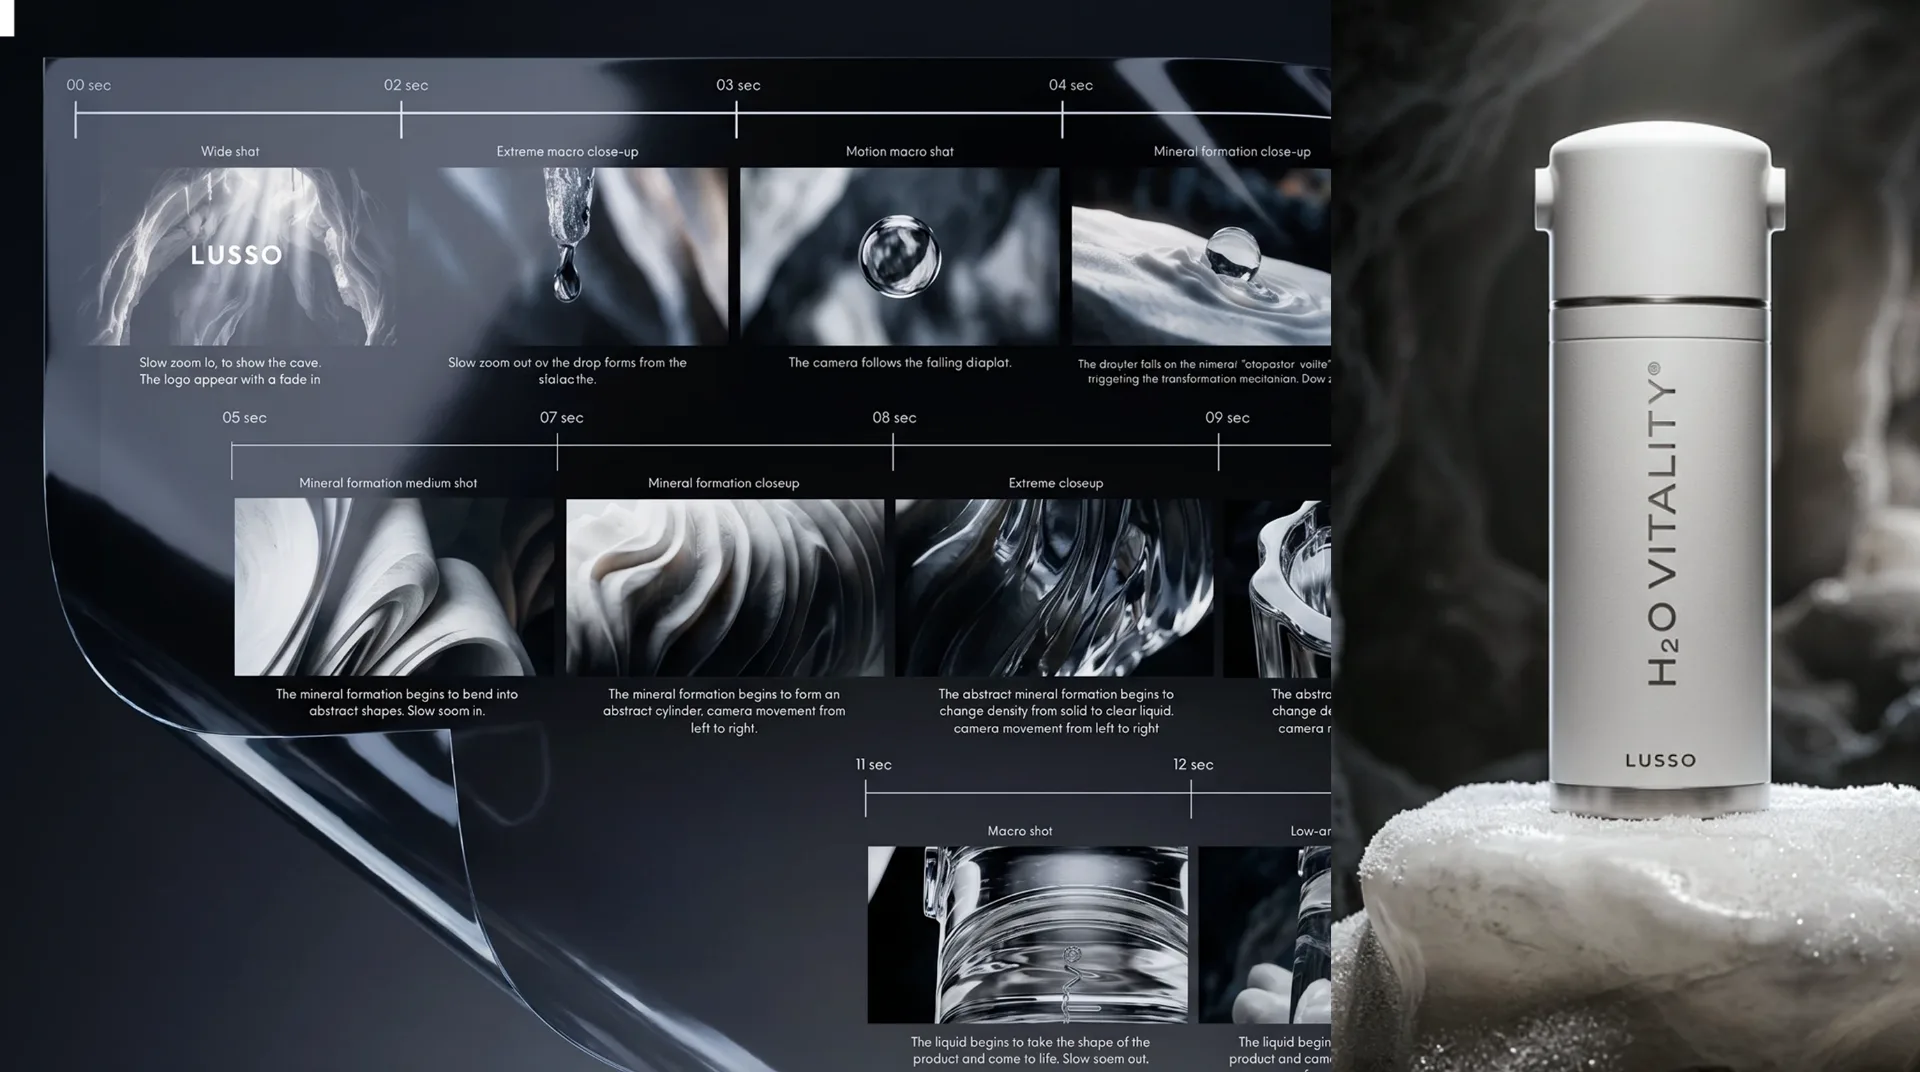Click the 00 sec timeline marker
Screen dimensions: 1920x1072
(88, 85)
